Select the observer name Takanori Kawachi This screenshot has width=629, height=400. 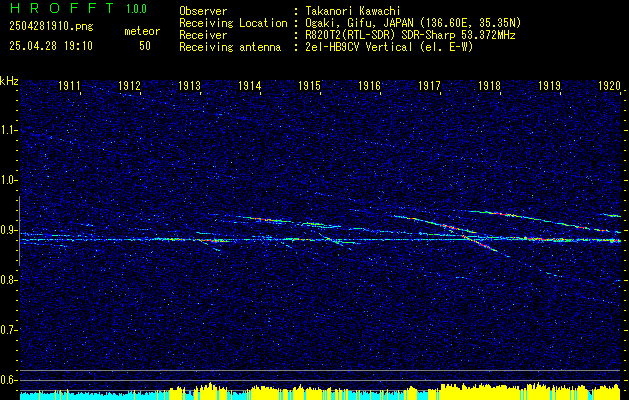[x=352, y=11]
